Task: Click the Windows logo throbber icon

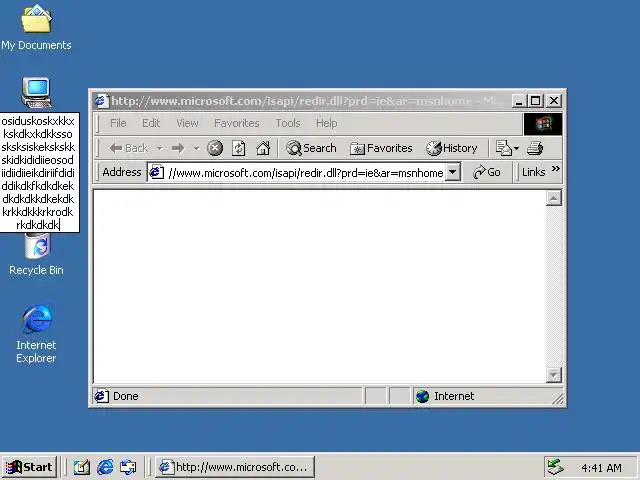Action: coord(543,124)
